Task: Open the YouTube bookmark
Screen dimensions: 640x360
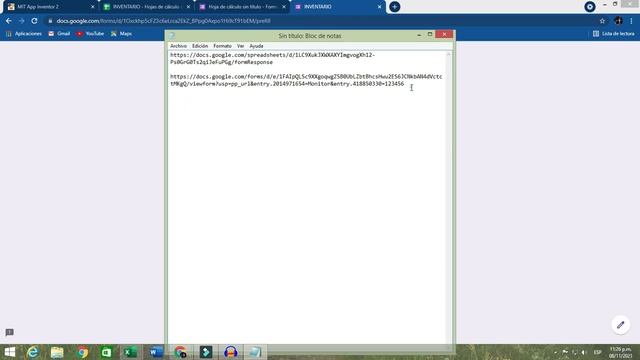Action: [x=90, y=33]
